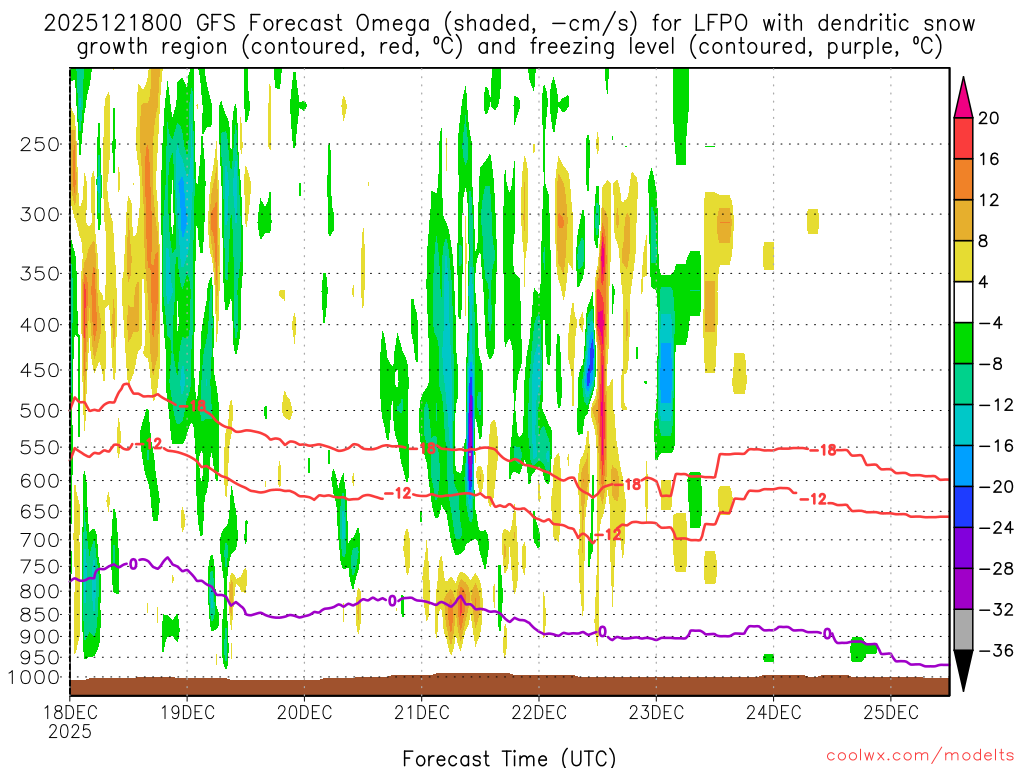
Task: Click the 950 pressure level label
Action: 40,658
